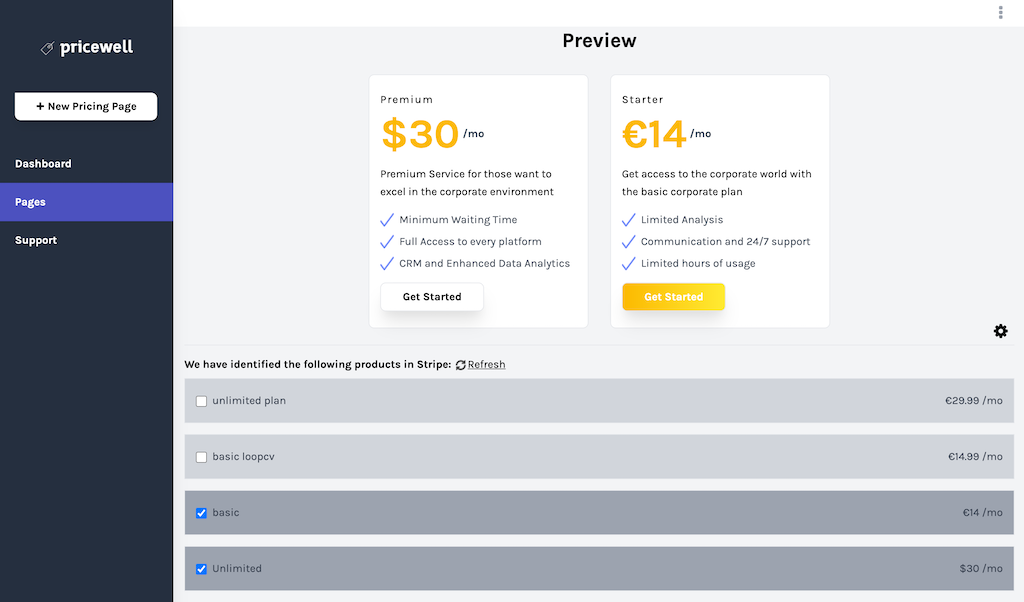Screen dimensions: 1024x602
Task: Click checkmark icon beside Limited Analysis
Action: (x=629, y=220)
